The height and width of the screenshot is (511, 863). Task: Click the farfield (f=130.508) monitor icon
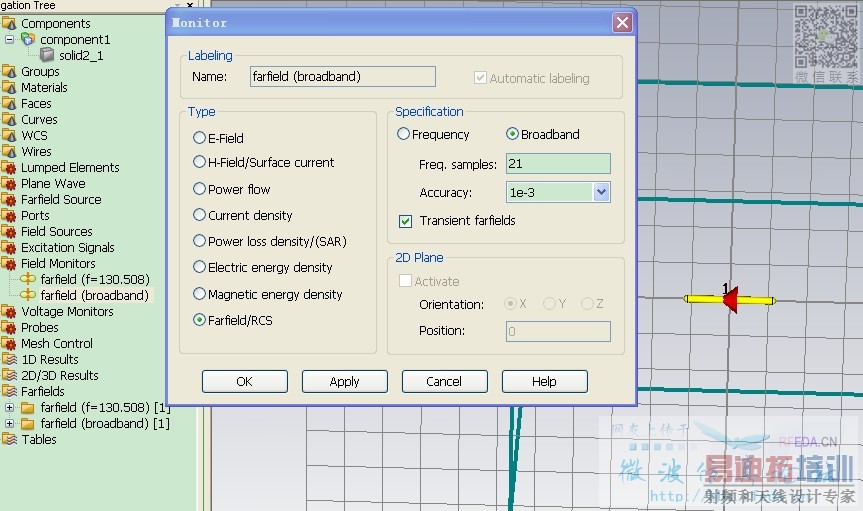tap(28, 279)
